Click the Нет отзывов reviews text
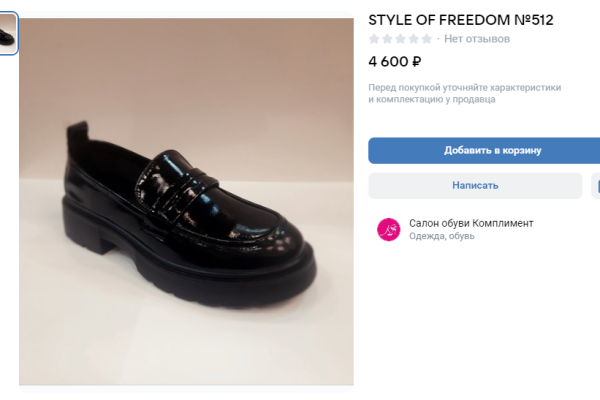 pyautogui.click(x=477, y=39)
